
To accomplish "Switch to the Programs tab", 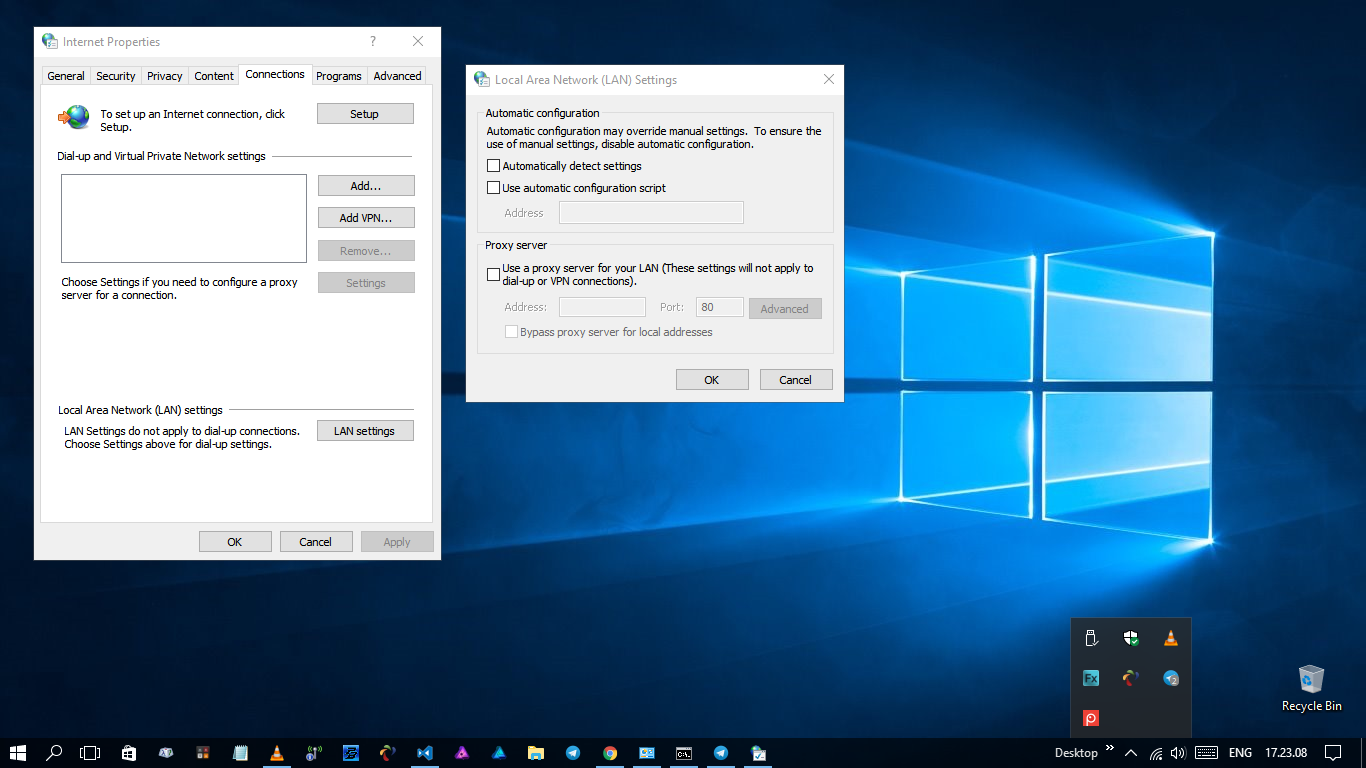I will coord(339,76).
